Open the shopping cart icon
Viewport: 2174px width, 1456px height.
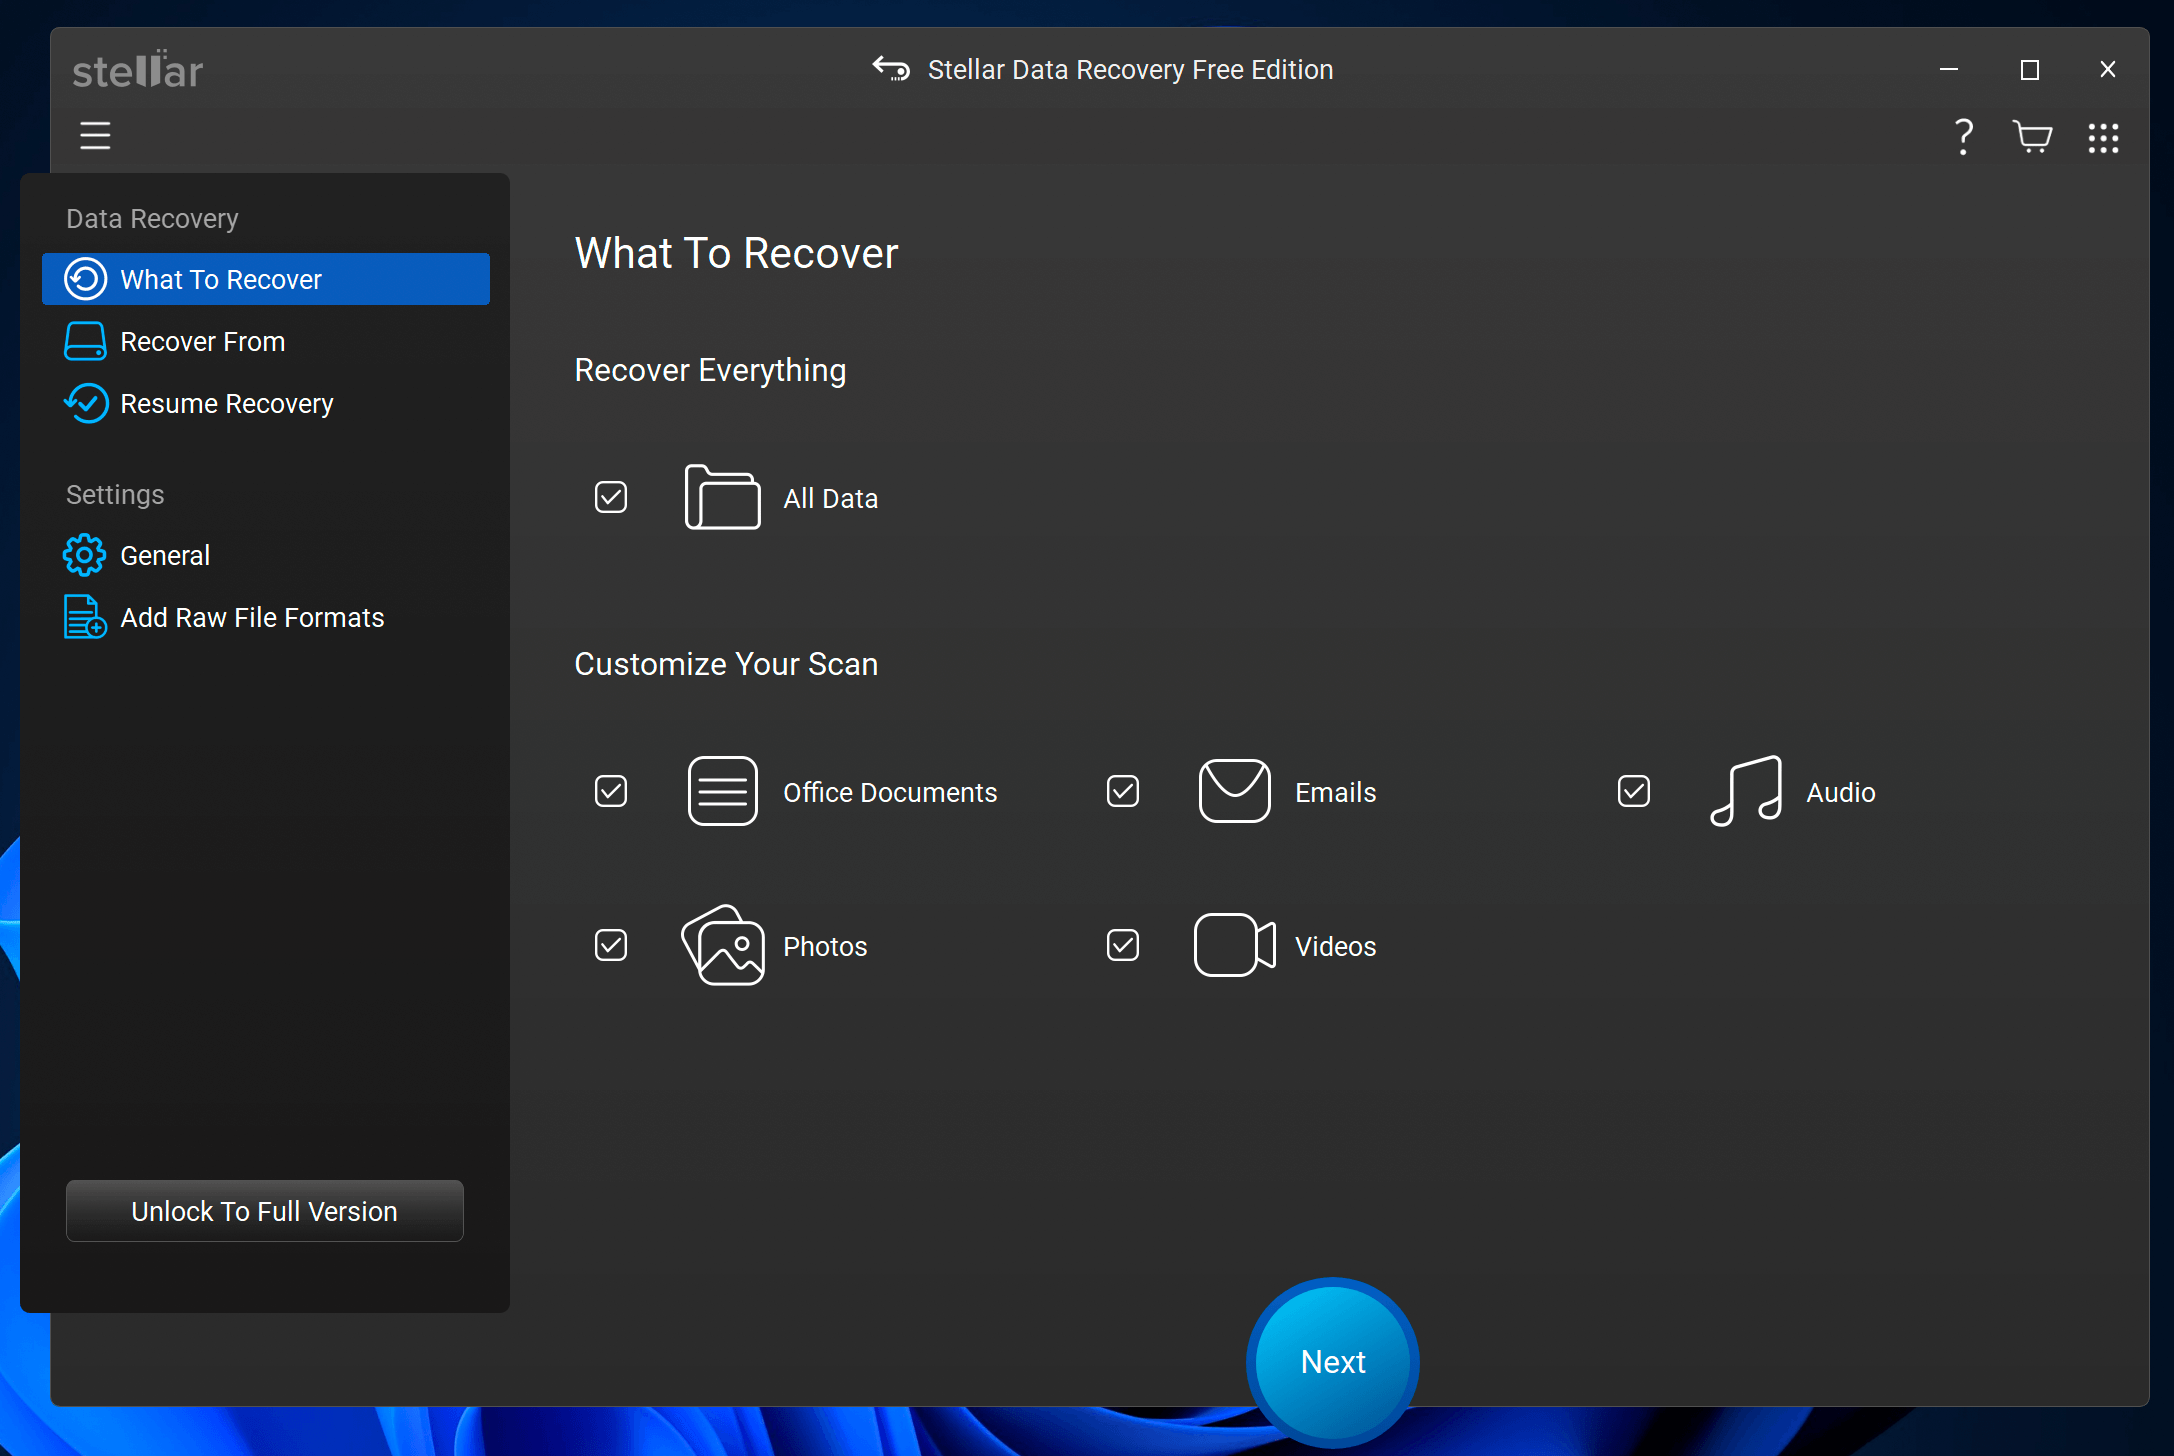point(2032,137)
